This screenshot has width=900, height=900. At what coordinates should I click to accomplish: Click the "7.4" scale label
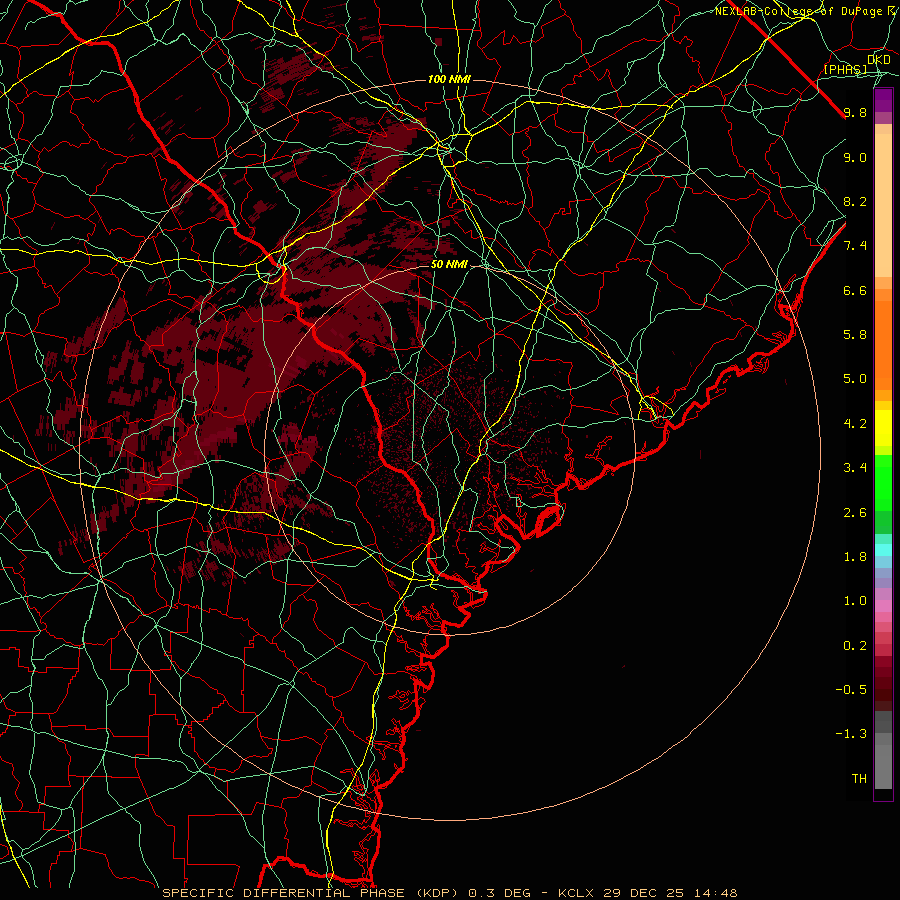(855, 246)
